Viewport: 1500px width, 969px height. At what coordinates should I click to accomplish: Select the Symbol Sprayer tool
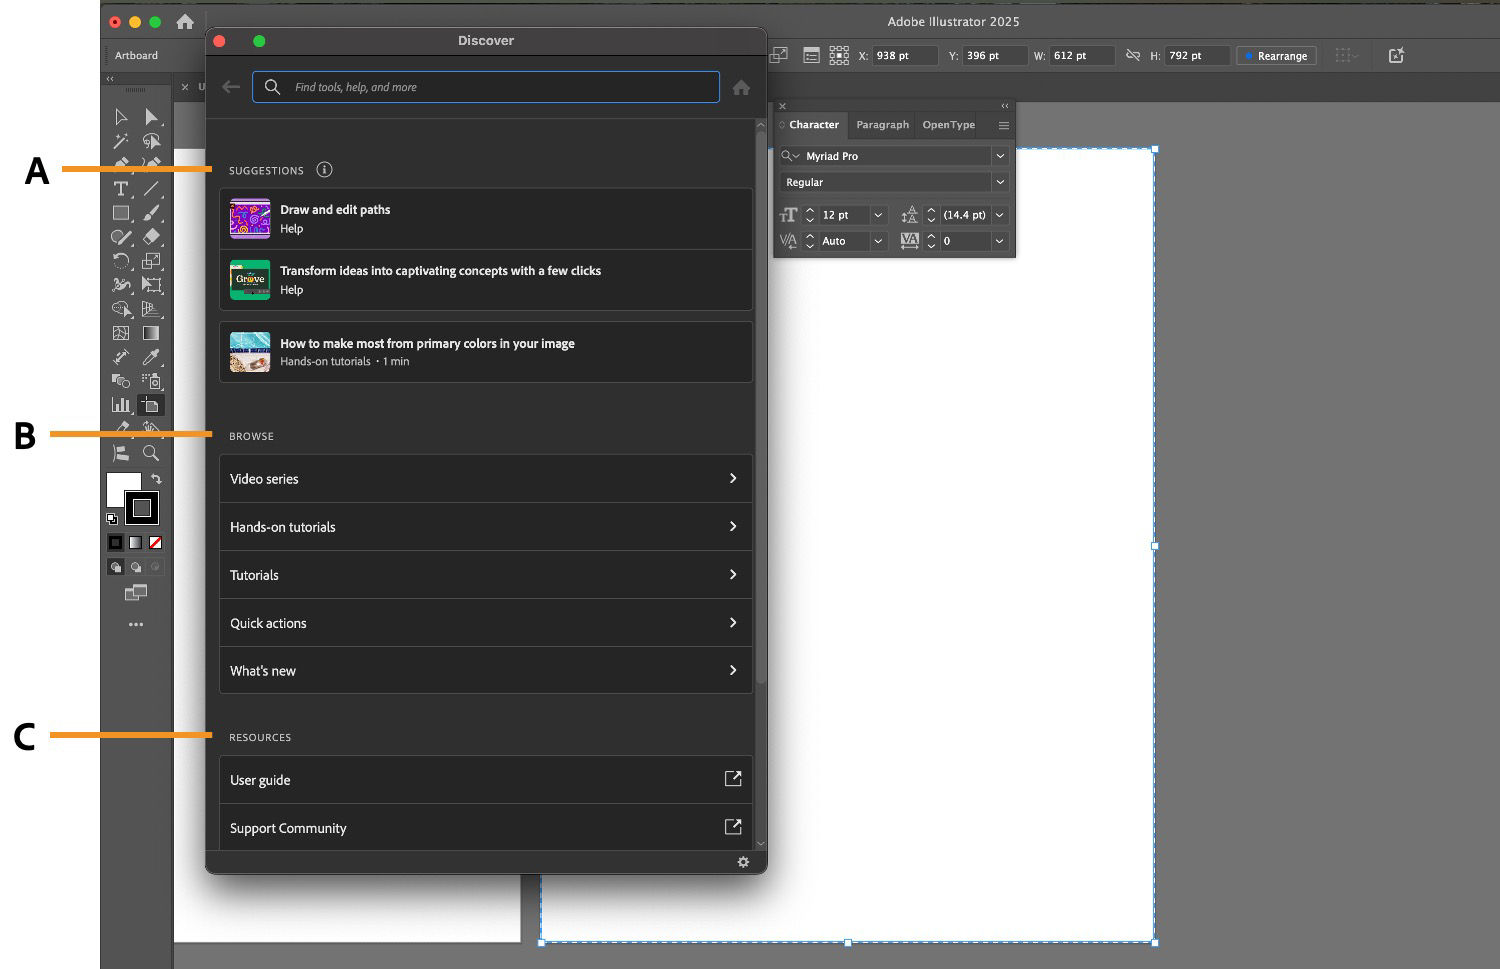[151, 381]
